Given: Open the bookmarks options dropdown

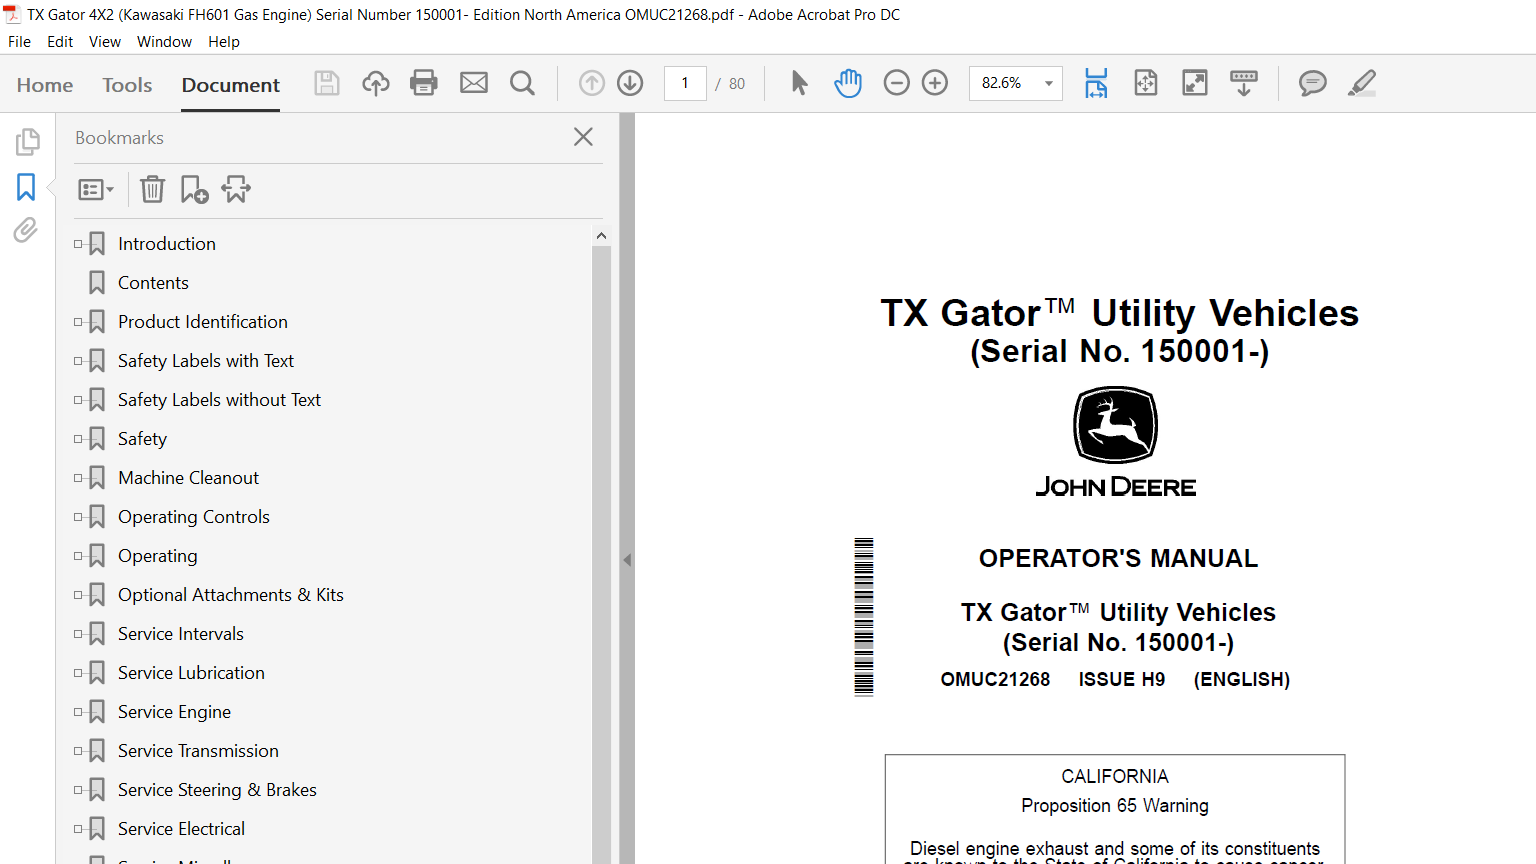Looking at the screenshot, I should 96,189.
